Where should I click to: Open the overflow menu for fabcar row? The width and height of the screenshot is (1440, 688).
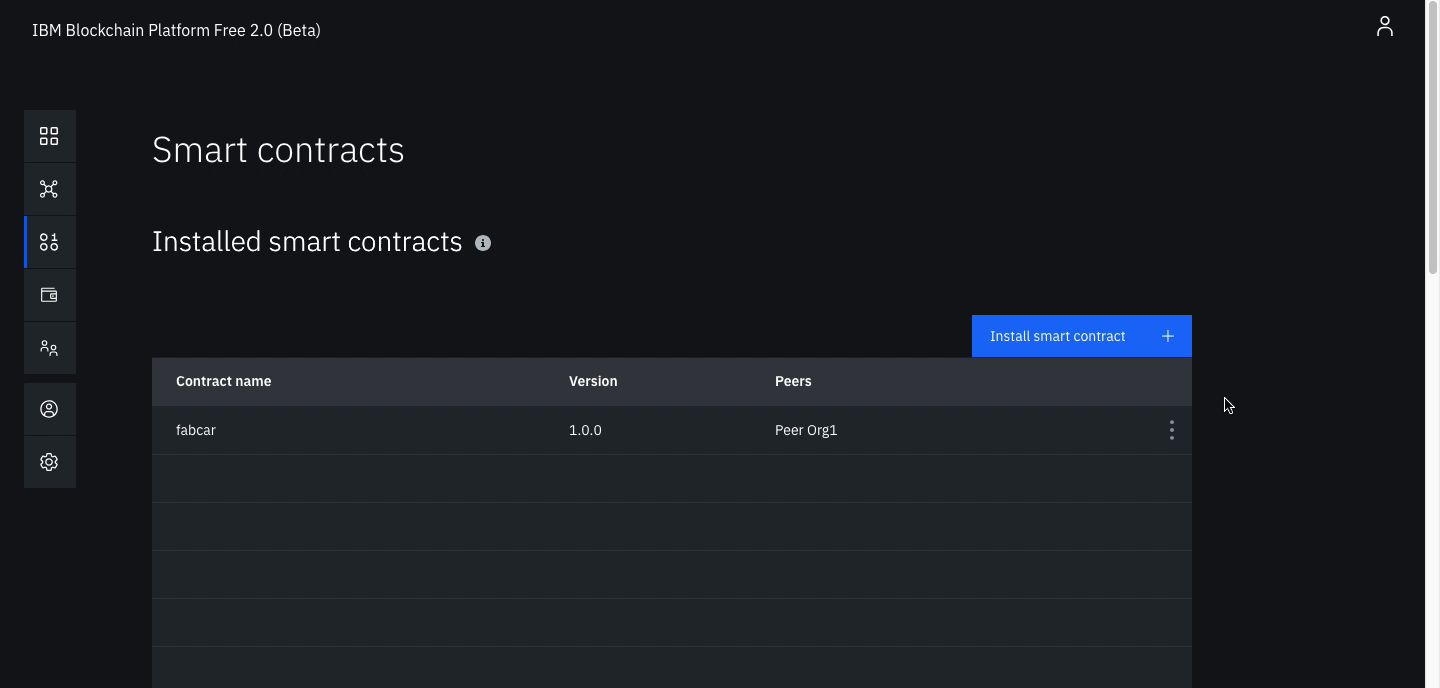pos(1172,430)
